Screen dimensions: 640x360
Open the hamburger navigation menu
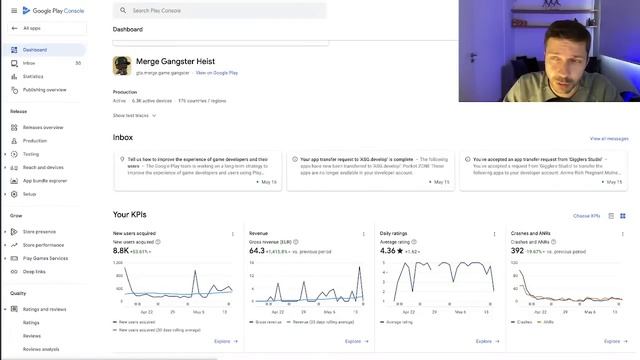(14, 11)
